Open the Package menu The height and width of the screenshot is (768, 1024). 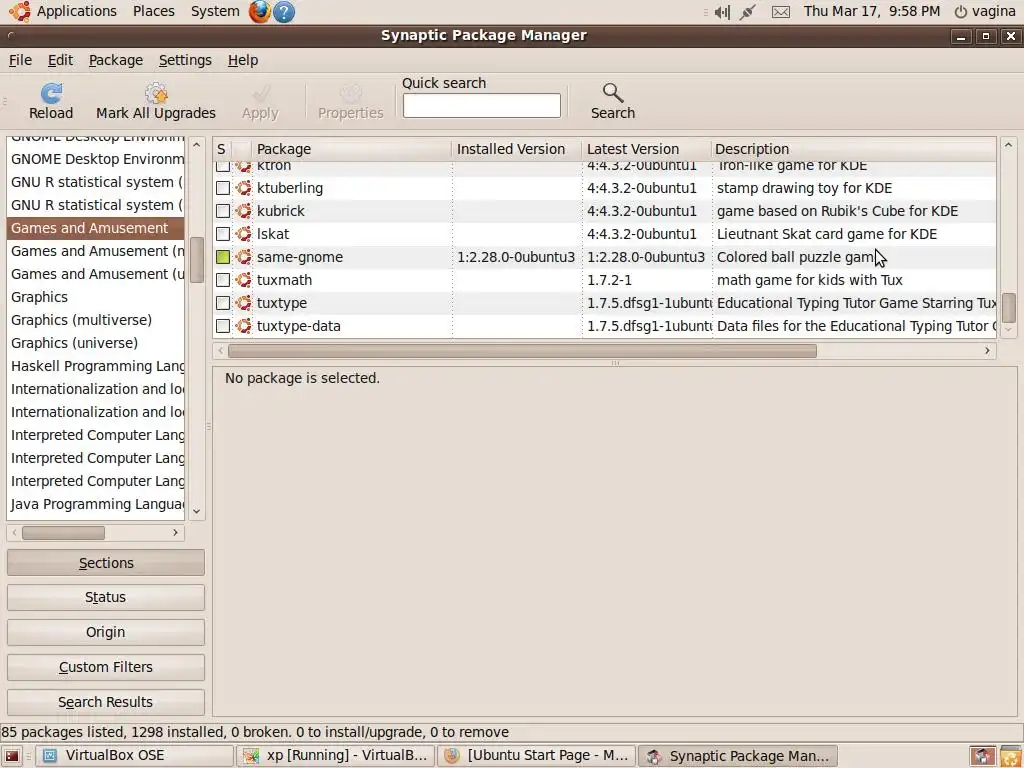[116, 60]
